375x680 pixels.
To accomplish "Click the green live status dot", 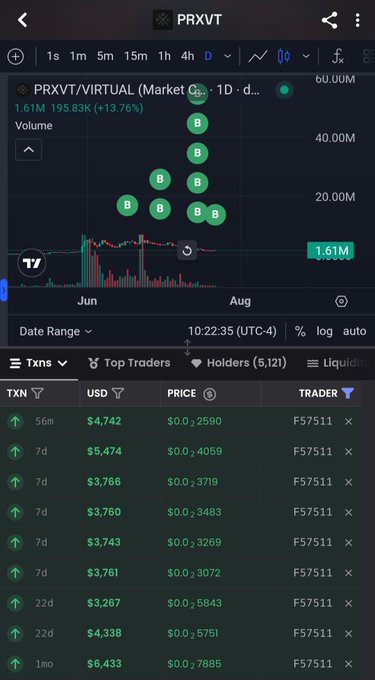I will [x=284, y=90].
